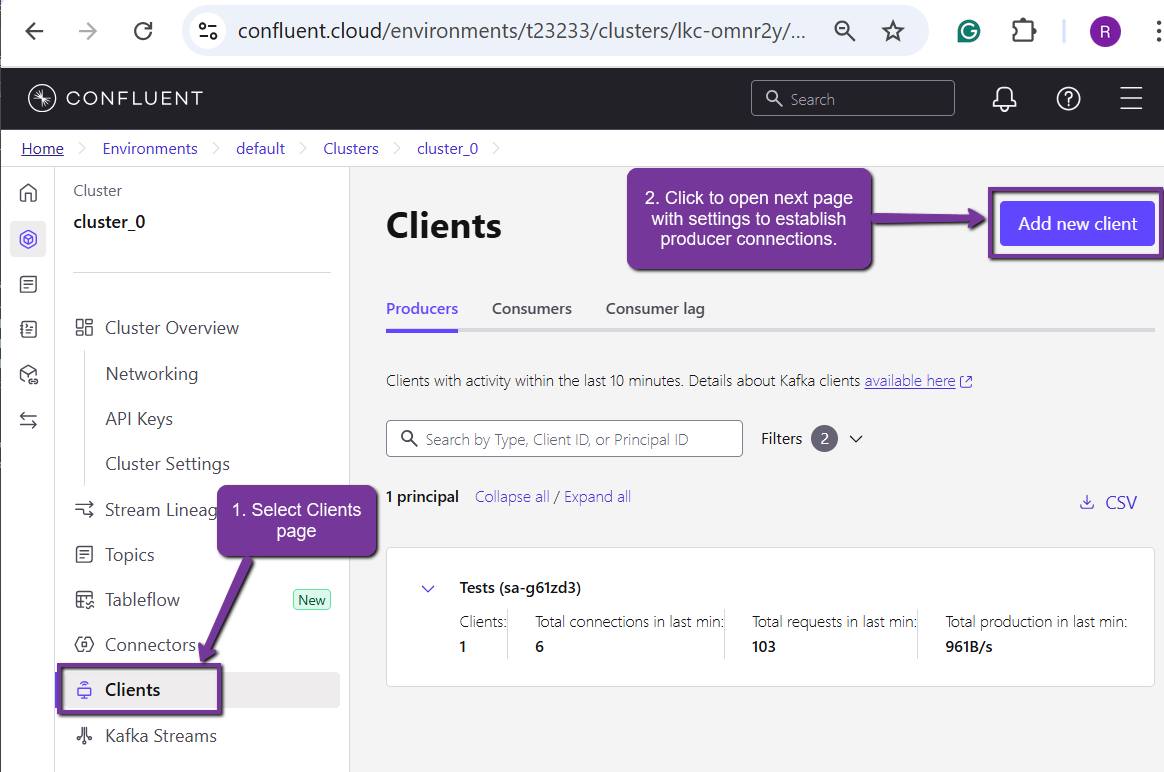Open the Consumer lag tab
This screenshot has width=1164, height=772.
point(655,309)
